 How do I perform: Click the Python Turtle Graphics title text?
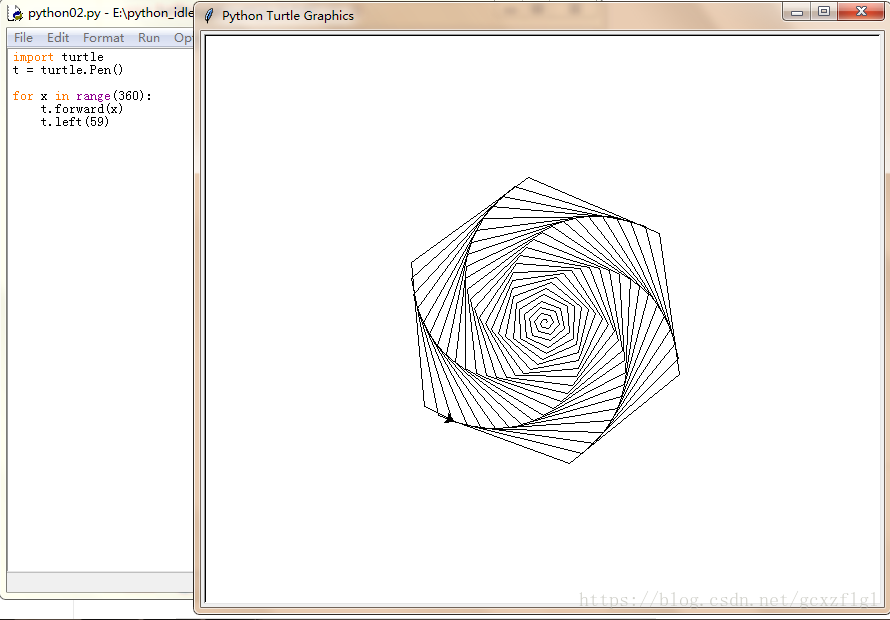(288, 16)
